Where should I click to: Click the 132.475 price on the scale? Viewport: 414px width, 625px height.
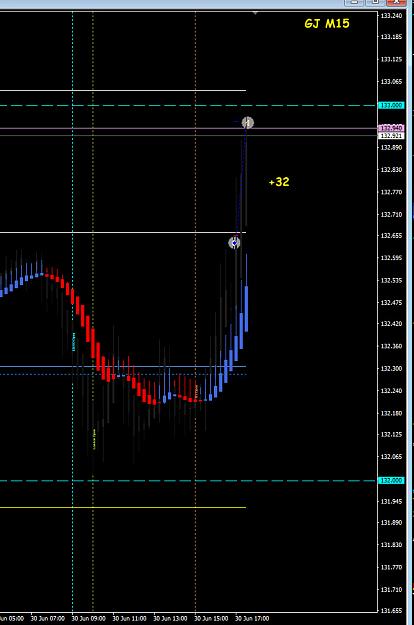coord(391,303)
